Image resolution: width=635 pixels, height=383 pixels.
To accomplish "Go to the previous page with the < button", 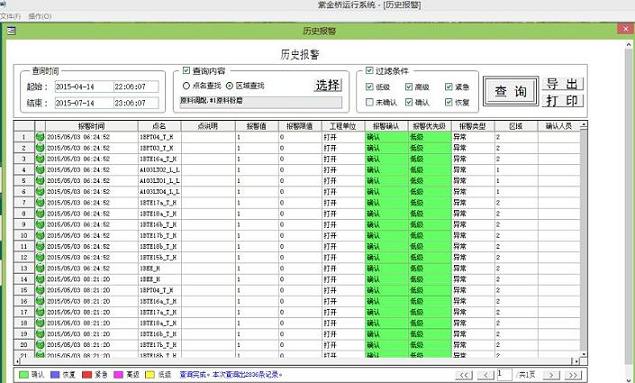I will point(486,375).
